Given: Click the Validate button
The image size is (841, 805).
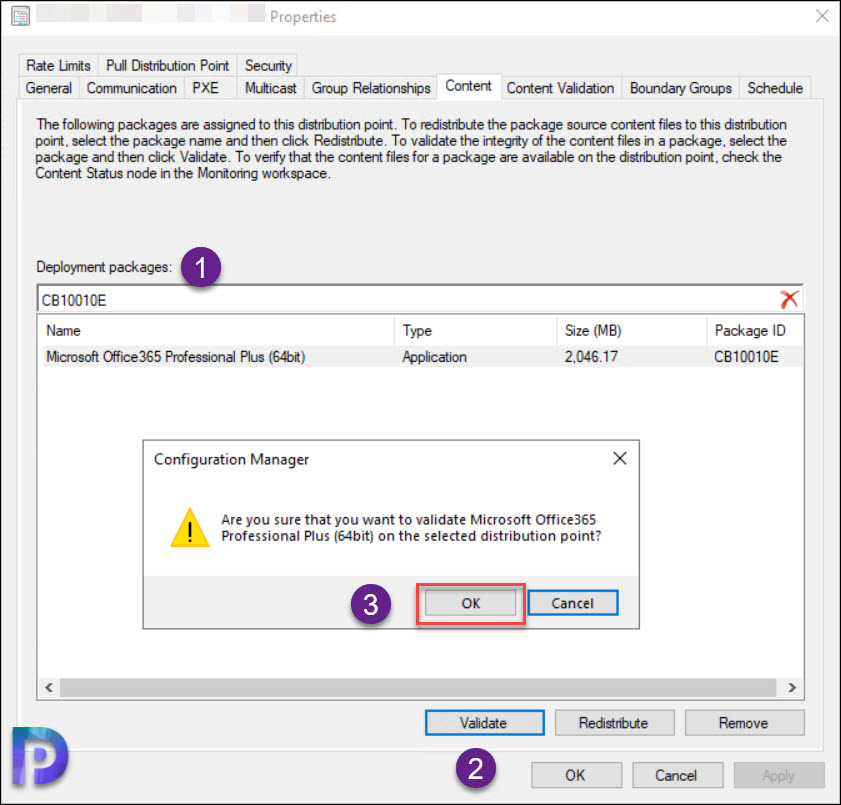Looking at the screenshot, I should [x=484, y=723].
